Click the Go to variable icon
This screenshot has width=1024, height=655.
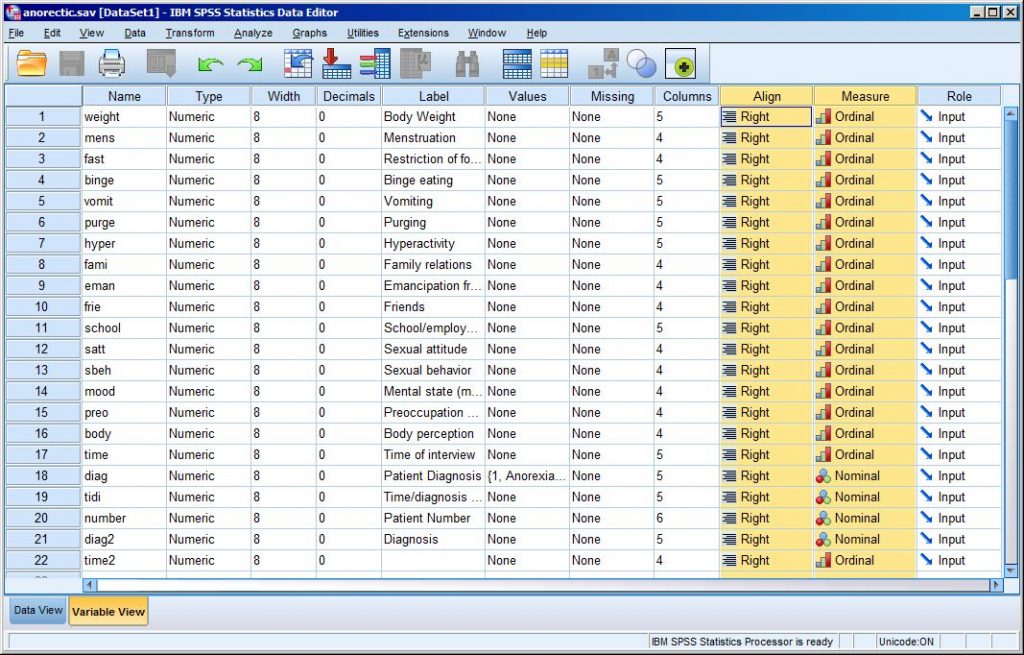pos(337,64)
